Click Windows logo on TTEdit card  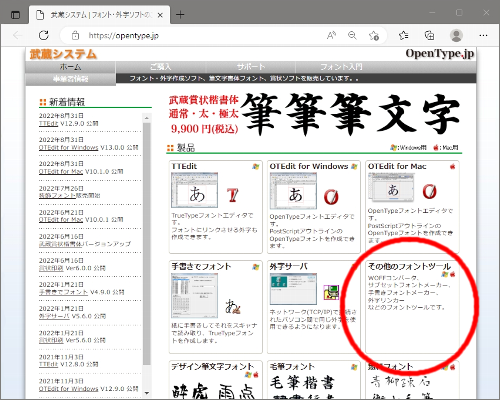[x=256, y=166]
